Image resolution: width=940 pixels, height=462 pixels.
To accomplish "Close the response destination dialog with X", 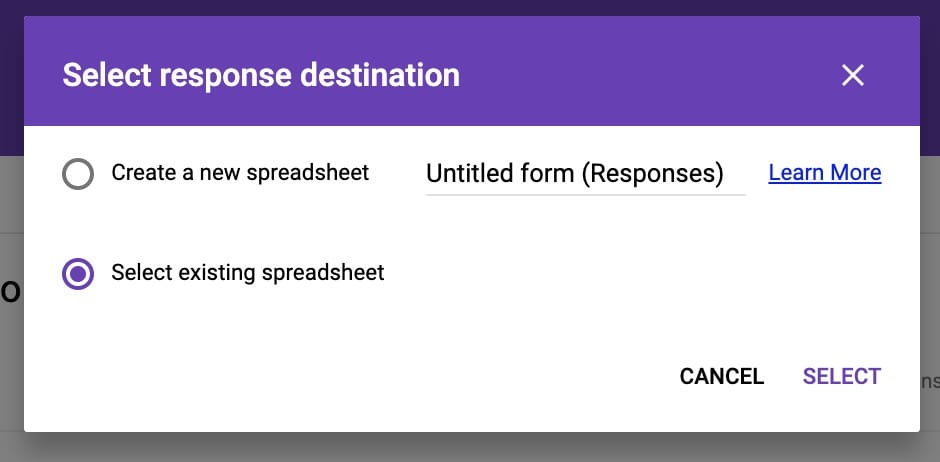I will [852, 75].
